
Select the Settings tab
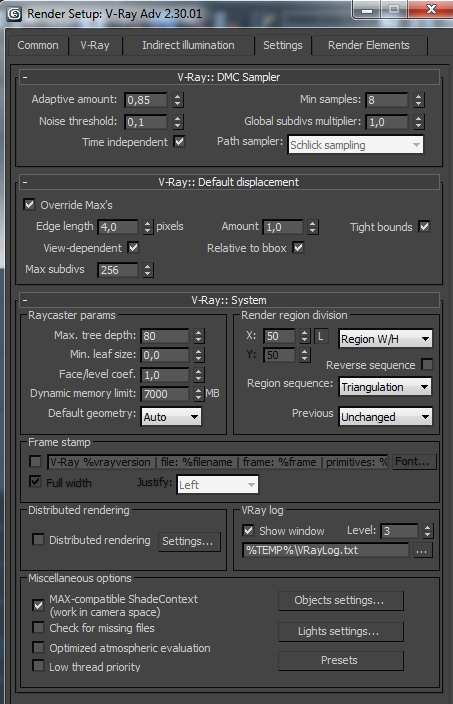282,45
